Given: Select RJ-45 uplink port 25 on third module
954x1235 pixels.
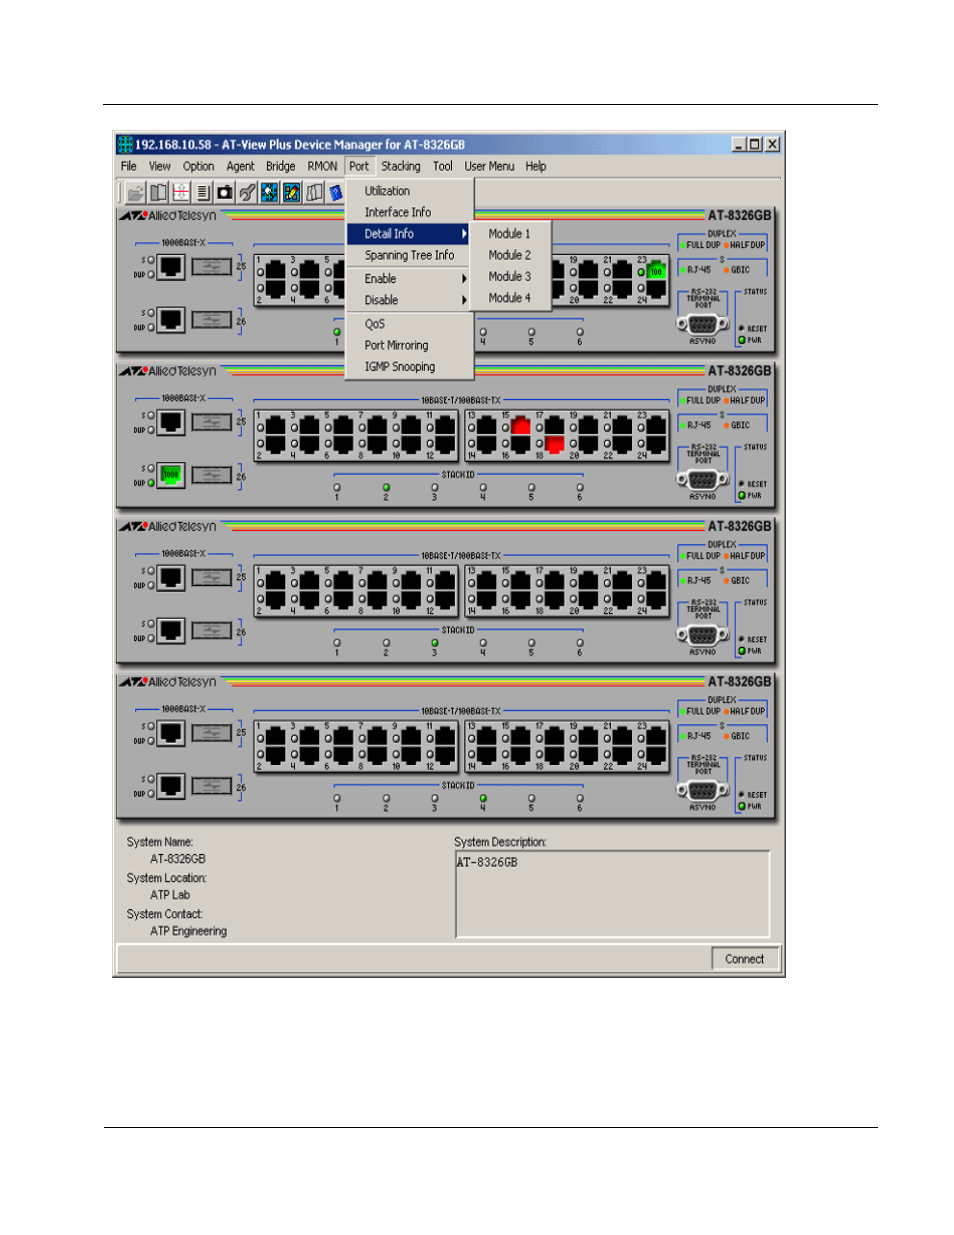Looking at the screenshot, I should click(171, 578).
